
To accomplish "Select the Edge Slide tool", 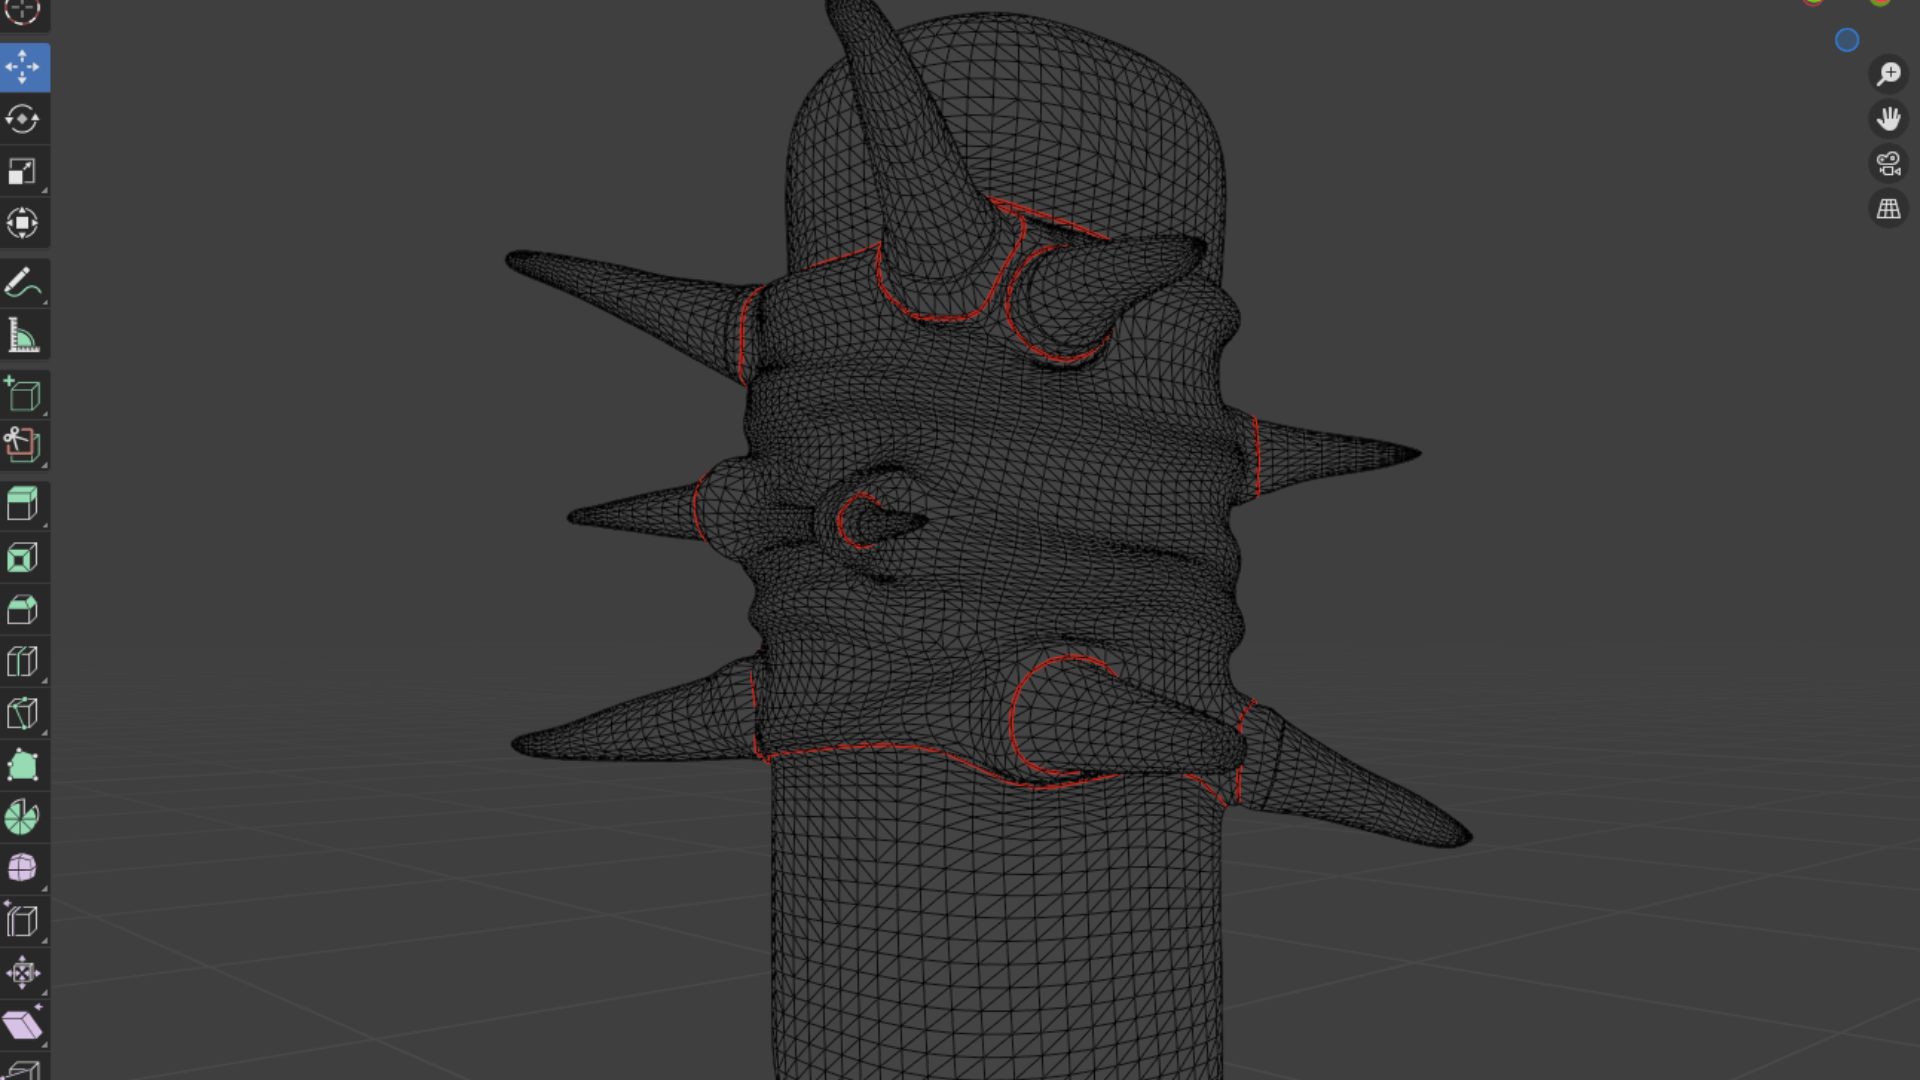I will pos(23,920).
